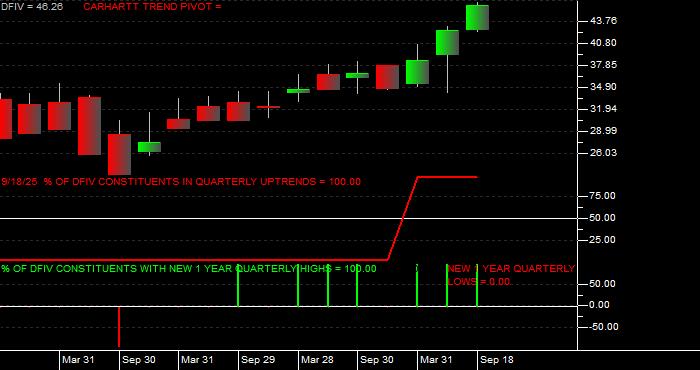Viewport: 700px width, 370px height.
Task: Click the green new-highs spike above Sep 29 label
Action: [x=238, y=286]
